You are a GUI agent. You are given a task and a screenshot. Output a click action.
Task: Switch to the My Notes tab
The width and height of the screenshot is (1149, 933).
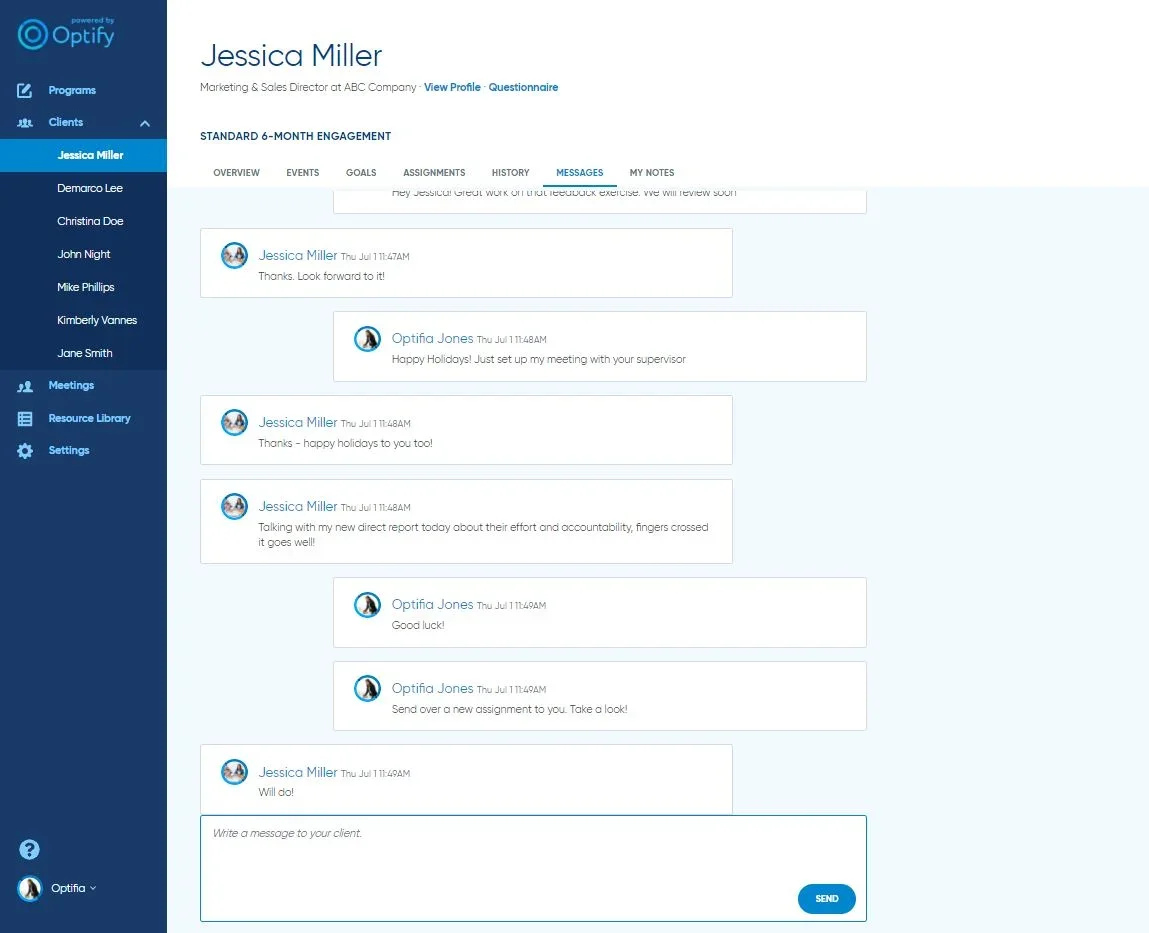tap(652, 173)
